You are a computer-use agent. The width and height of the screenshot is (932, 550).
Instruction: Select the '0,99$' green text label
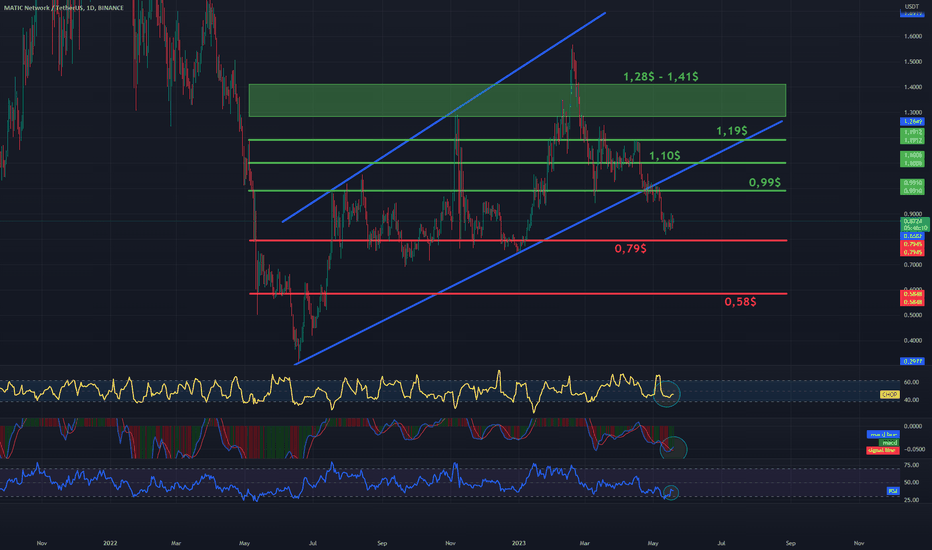pyautogui.click(x=764, y=182)
